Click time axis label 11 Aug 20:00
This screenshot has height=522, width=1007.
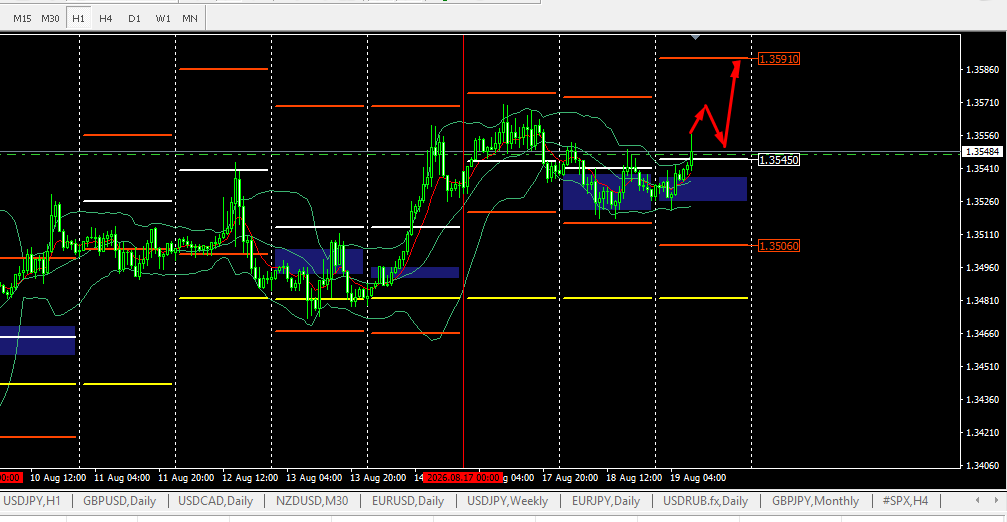point(186,478)
